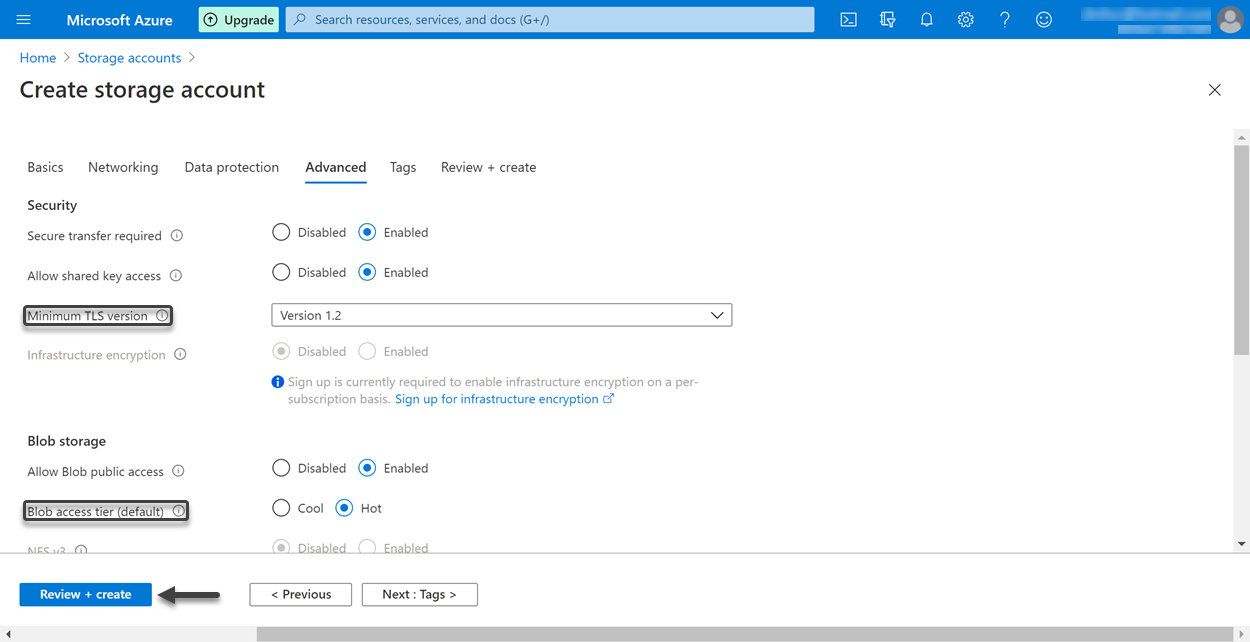This screenshot has height=642, width=1250.
Task: Click the info icon beside Infrastructure encryption
Action: pos(180,355)
